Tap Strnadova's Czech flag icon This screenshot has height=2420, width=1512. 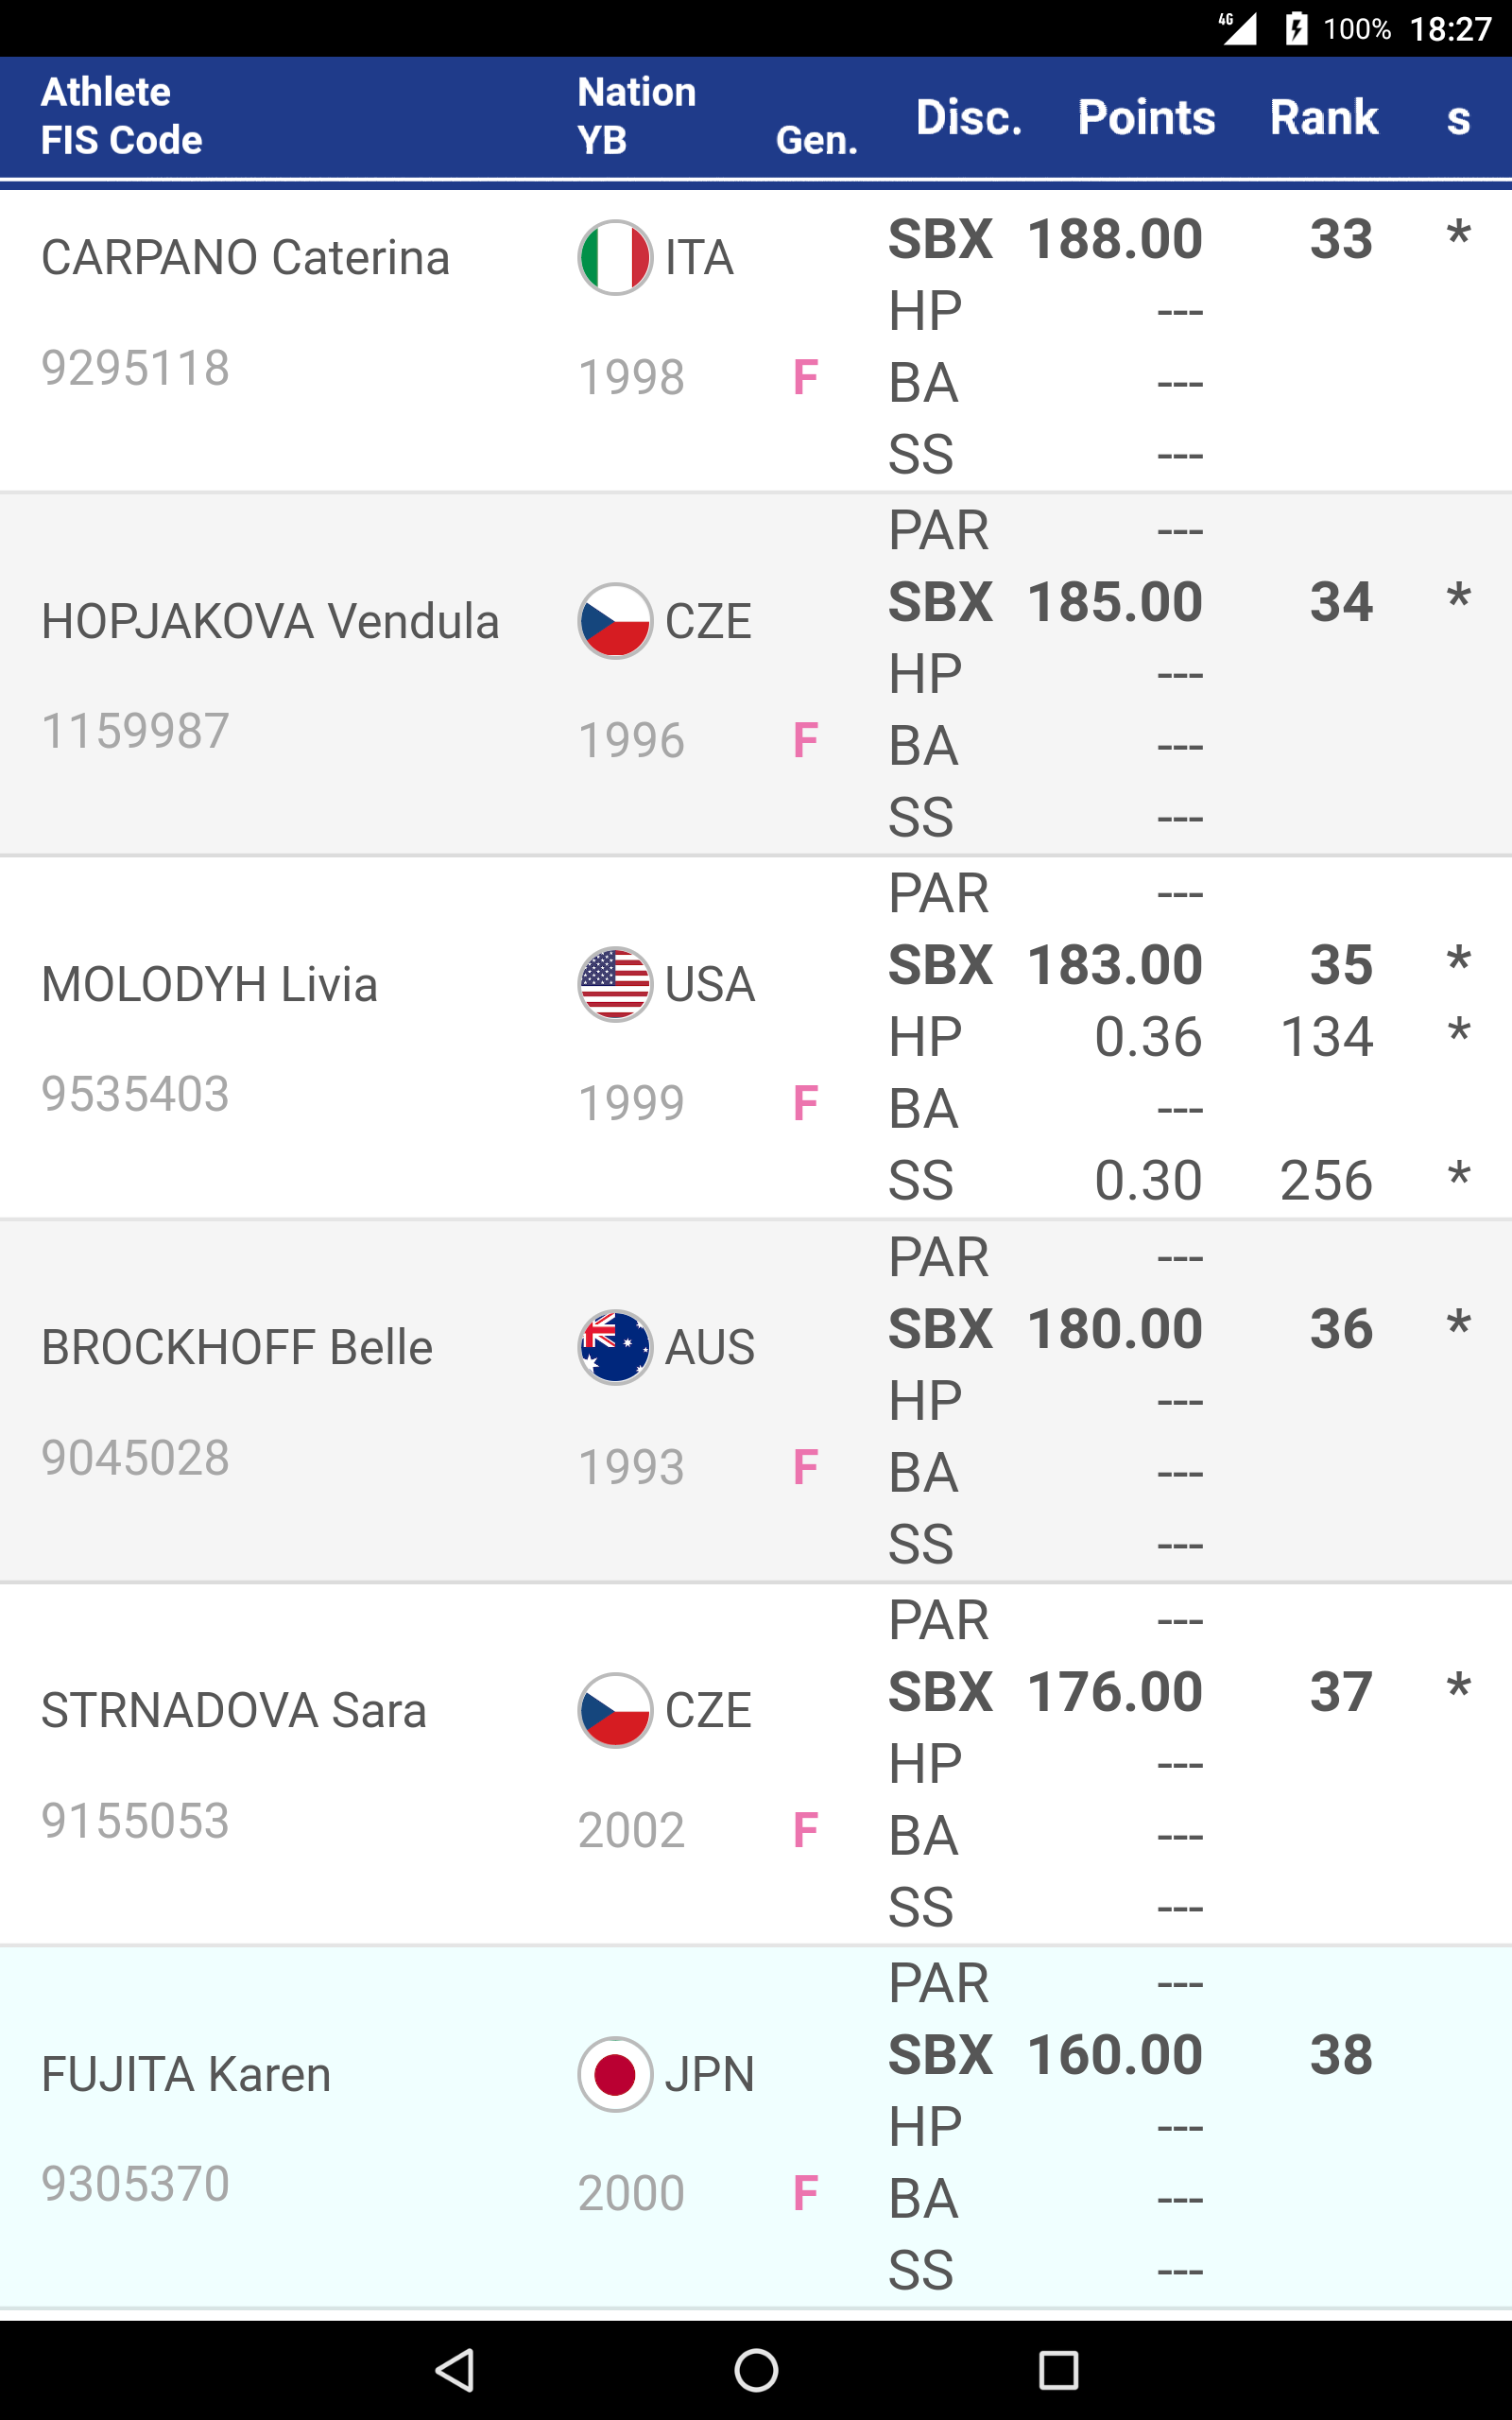(615, 1710)
